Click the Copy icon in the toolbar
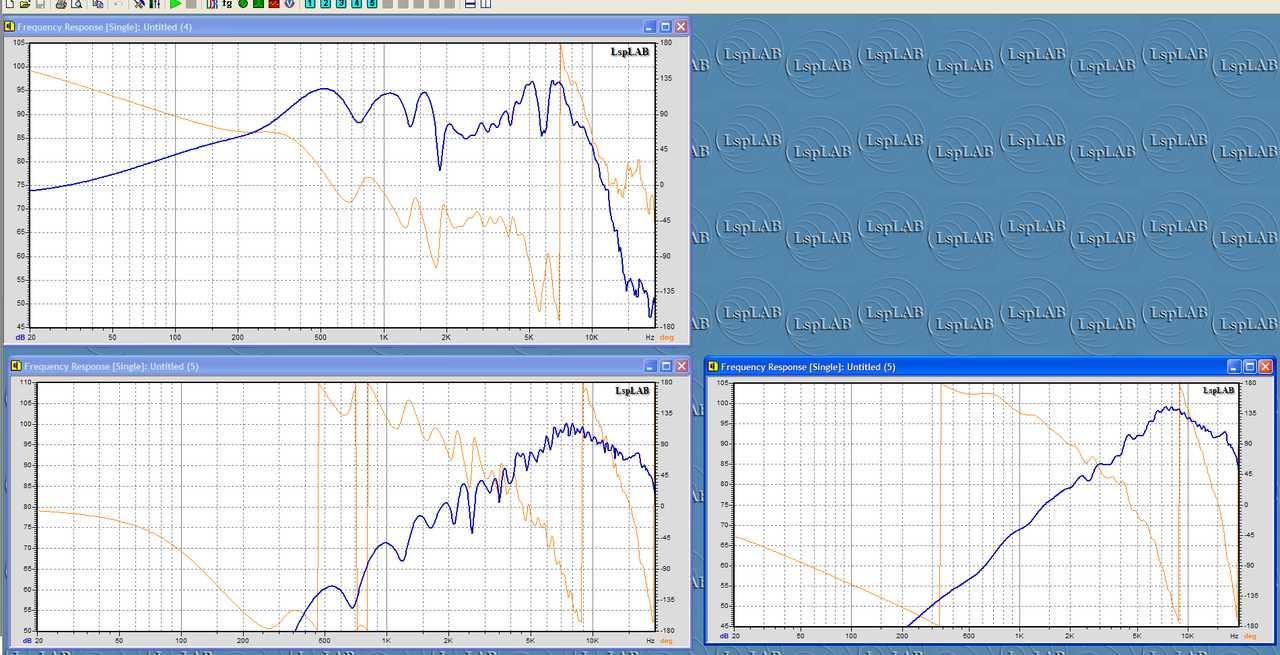This screenshot has height=655, width=1280. pos(98,4)
